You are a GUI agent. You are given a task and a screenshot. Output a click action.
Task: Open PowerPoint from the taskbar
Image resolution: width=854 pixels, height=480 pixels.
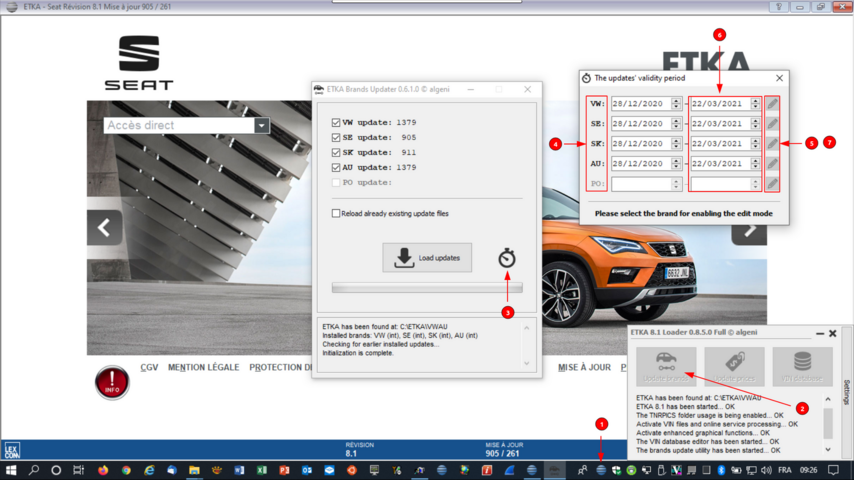point(284,470)
